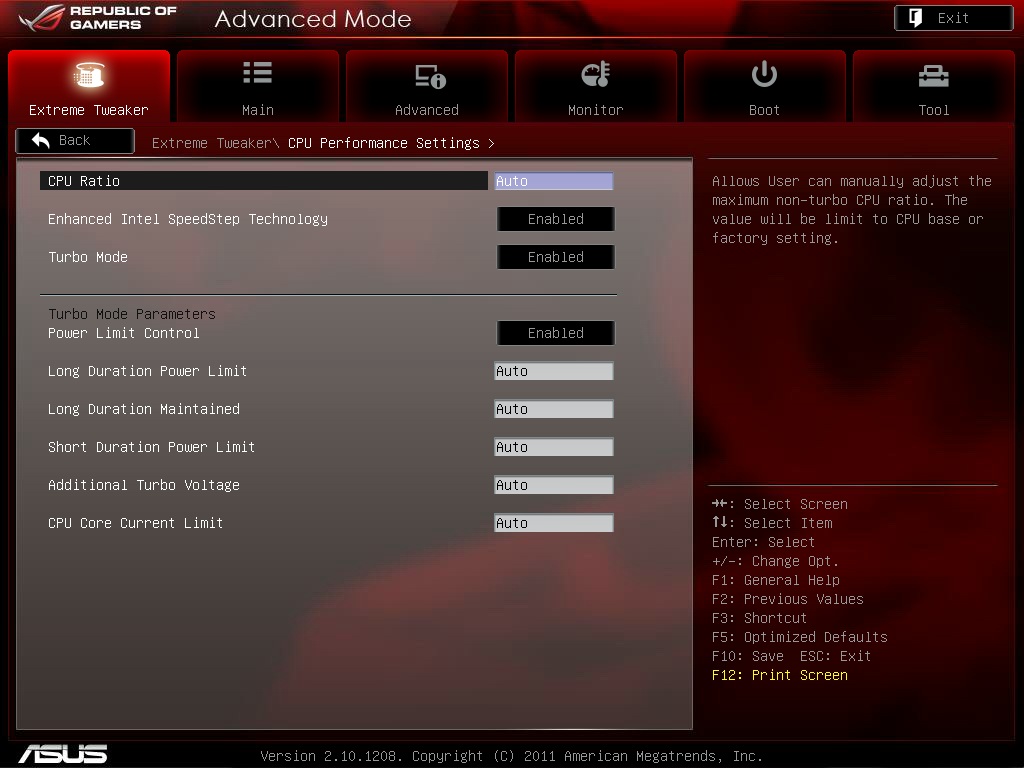The height and width of the screenshot is (768, 1024).
Task: Select the Long Duration Power Limit label
Action: point(148,372)
